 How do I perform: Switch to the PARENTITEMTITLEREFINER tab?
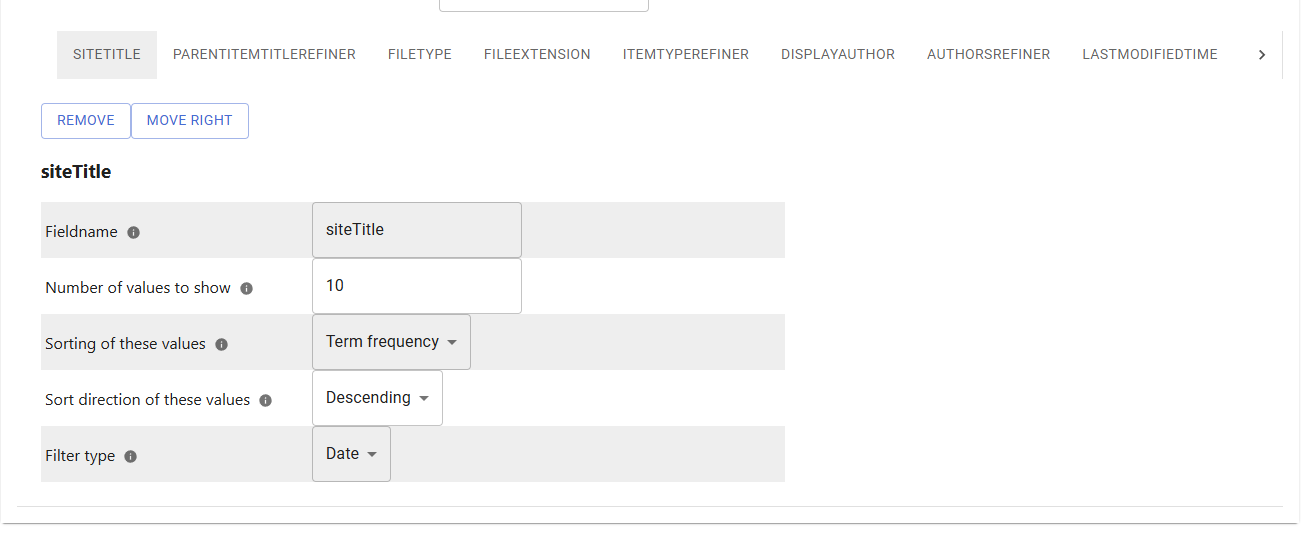tap(264, 55)
